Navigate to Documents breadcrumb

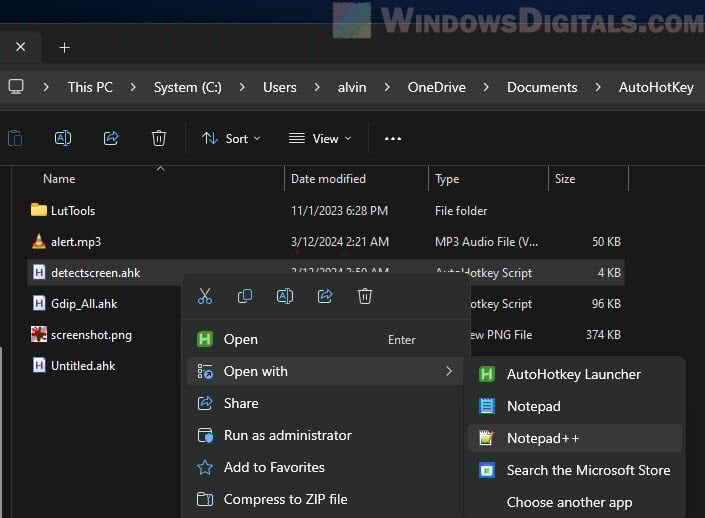[542, 87]
